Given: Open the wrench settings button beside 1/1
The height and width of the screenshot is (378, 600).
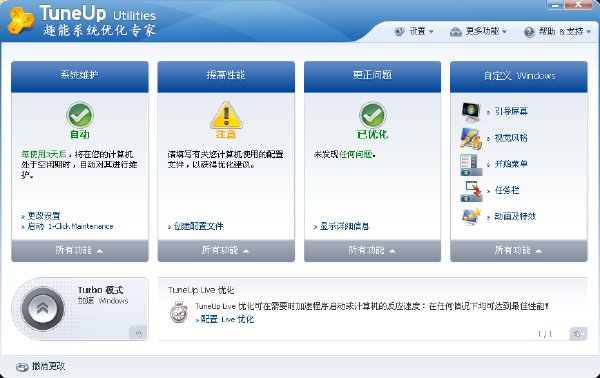Looking at the screenshot, I should tap(578, 334).
